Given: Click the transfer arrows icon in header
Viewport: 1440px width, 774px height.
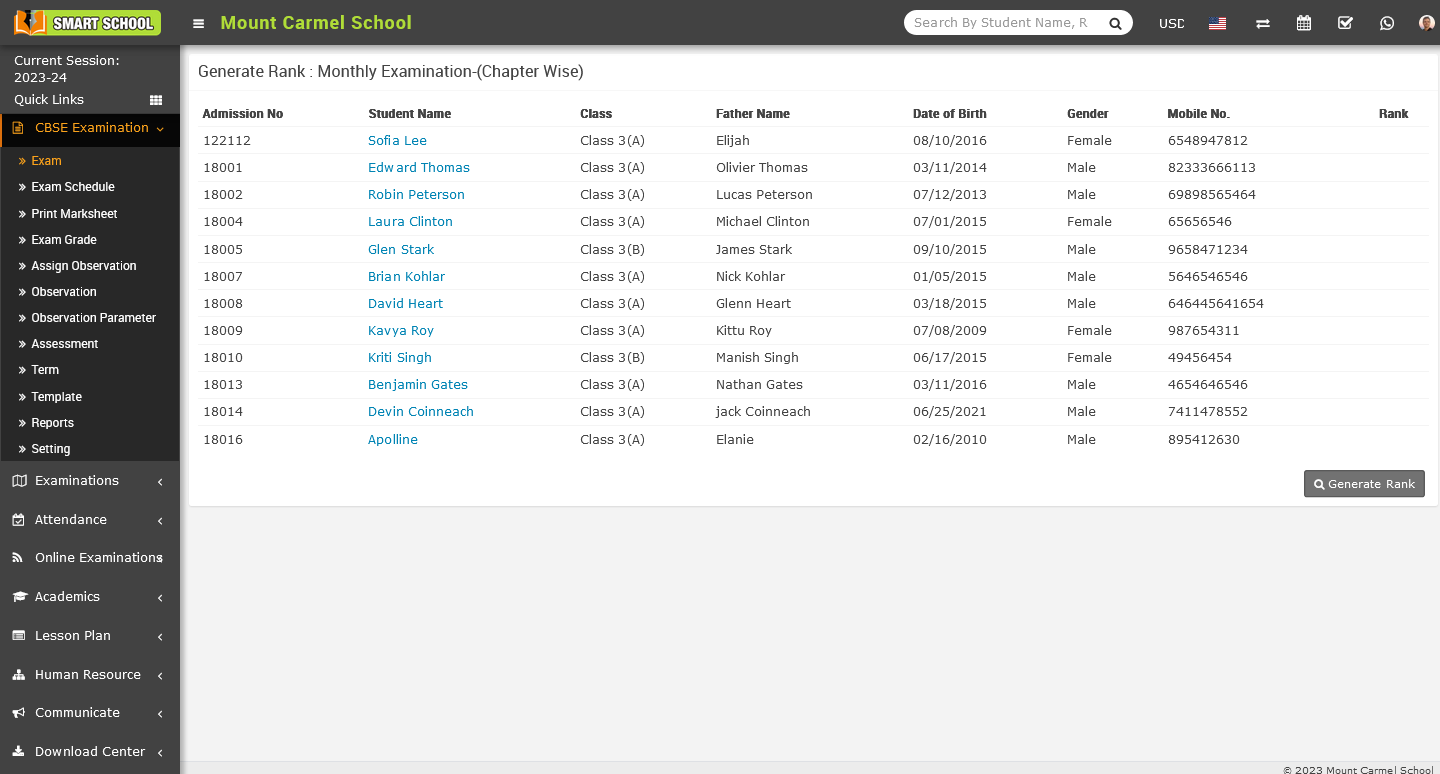Looking at the screenshot, I should point(1262,22).
